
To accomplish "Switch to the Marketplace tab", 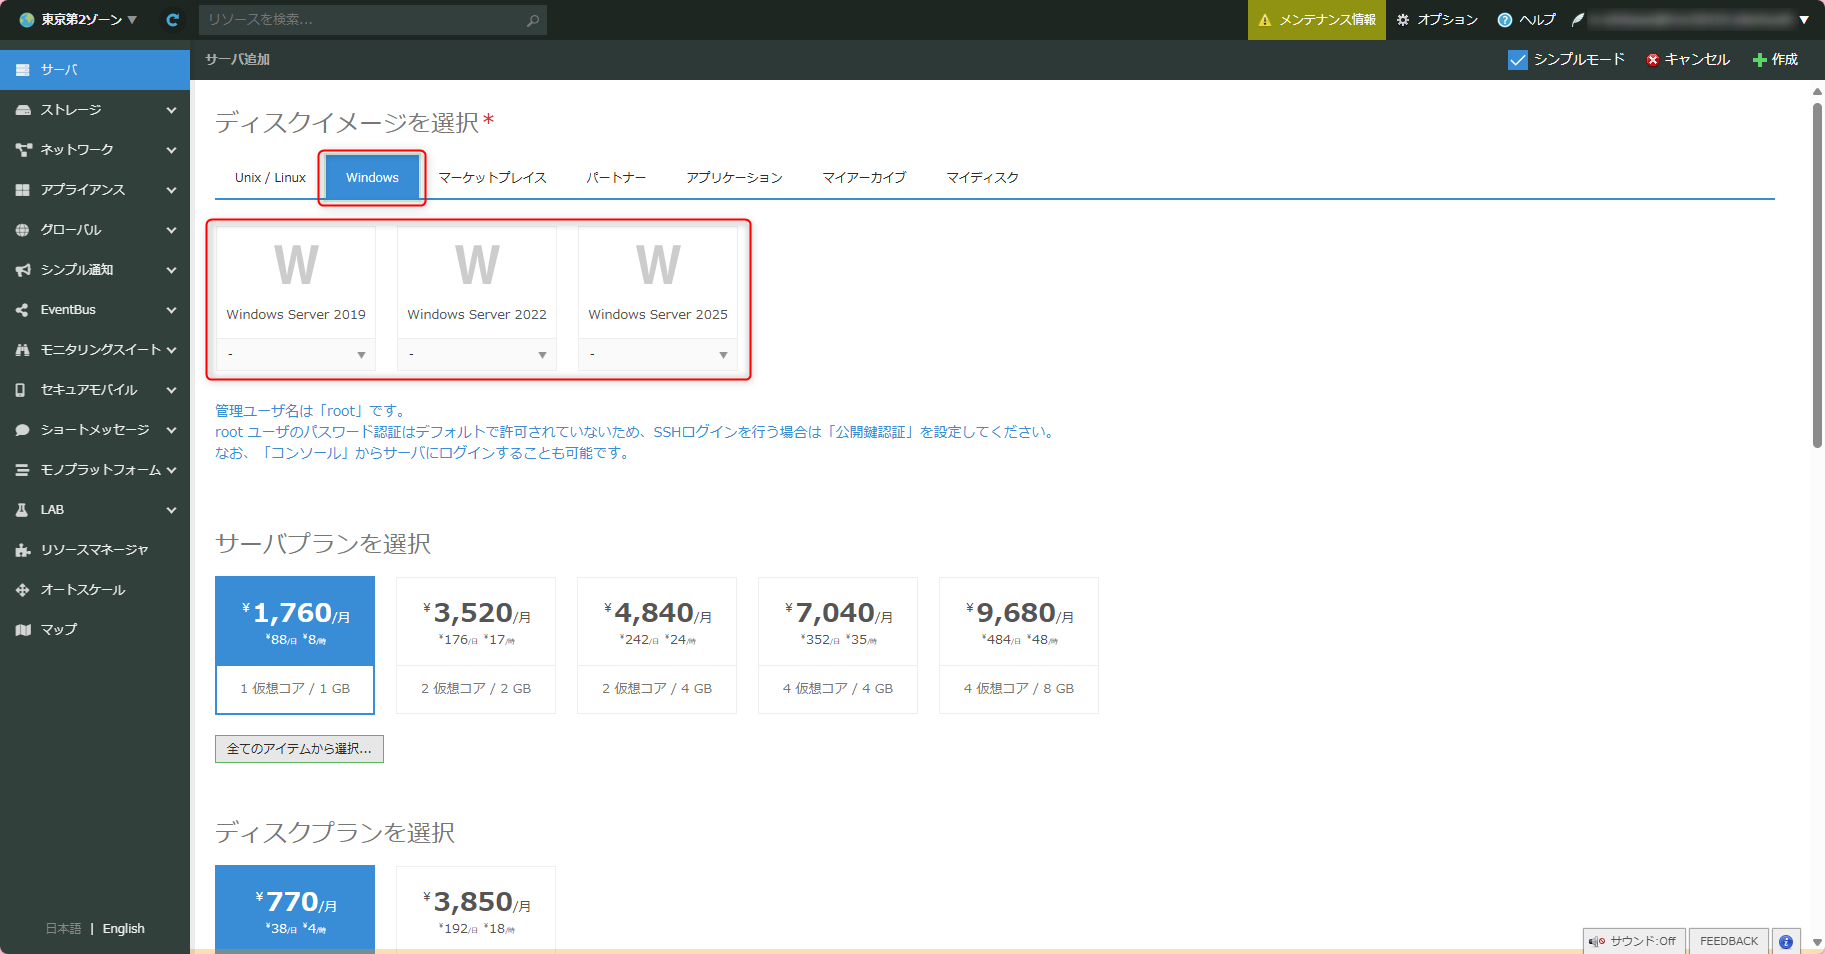I will (492, 178).
